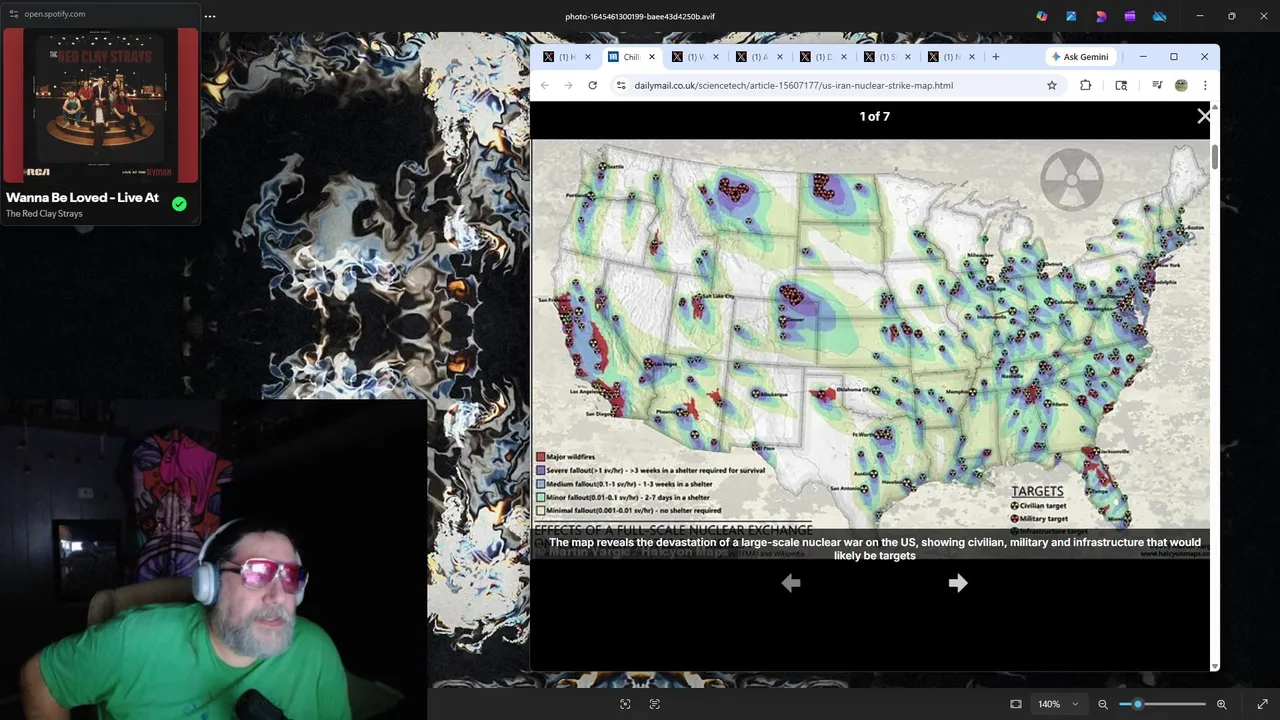The height and width of the screenshot is (720, 1280).
Task: Open the Chrome three-dot menu
Action: coord(1205,85)
